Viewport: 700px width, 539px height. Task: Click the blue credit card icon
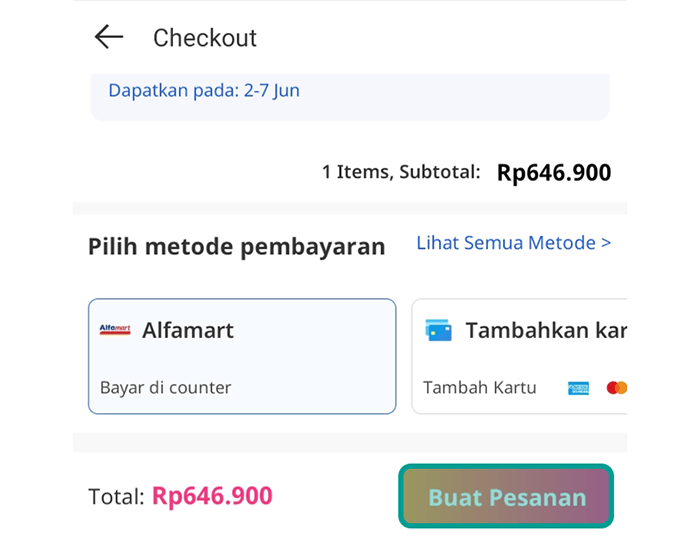[438, 330]
